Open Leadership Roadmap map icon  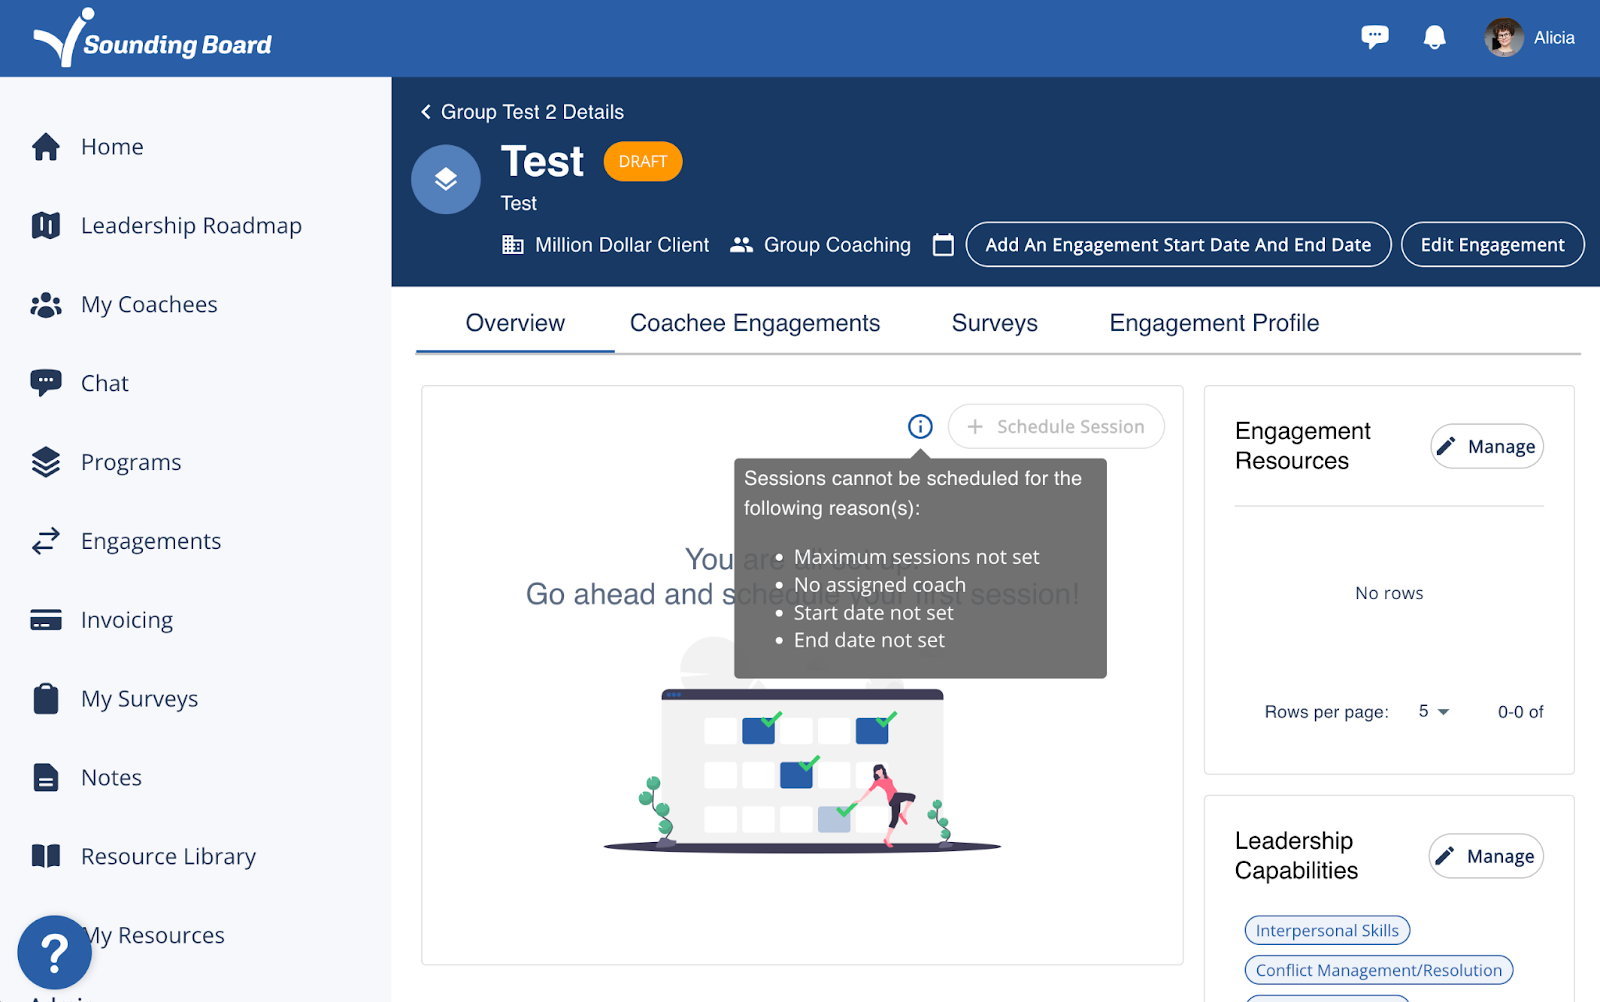[x=46, y=226]
